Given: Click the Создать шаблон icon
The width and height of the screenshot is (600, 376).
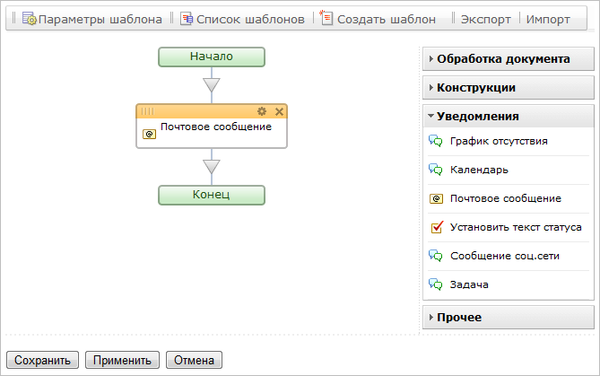Looking at the screenshot, I should point(326,18).
